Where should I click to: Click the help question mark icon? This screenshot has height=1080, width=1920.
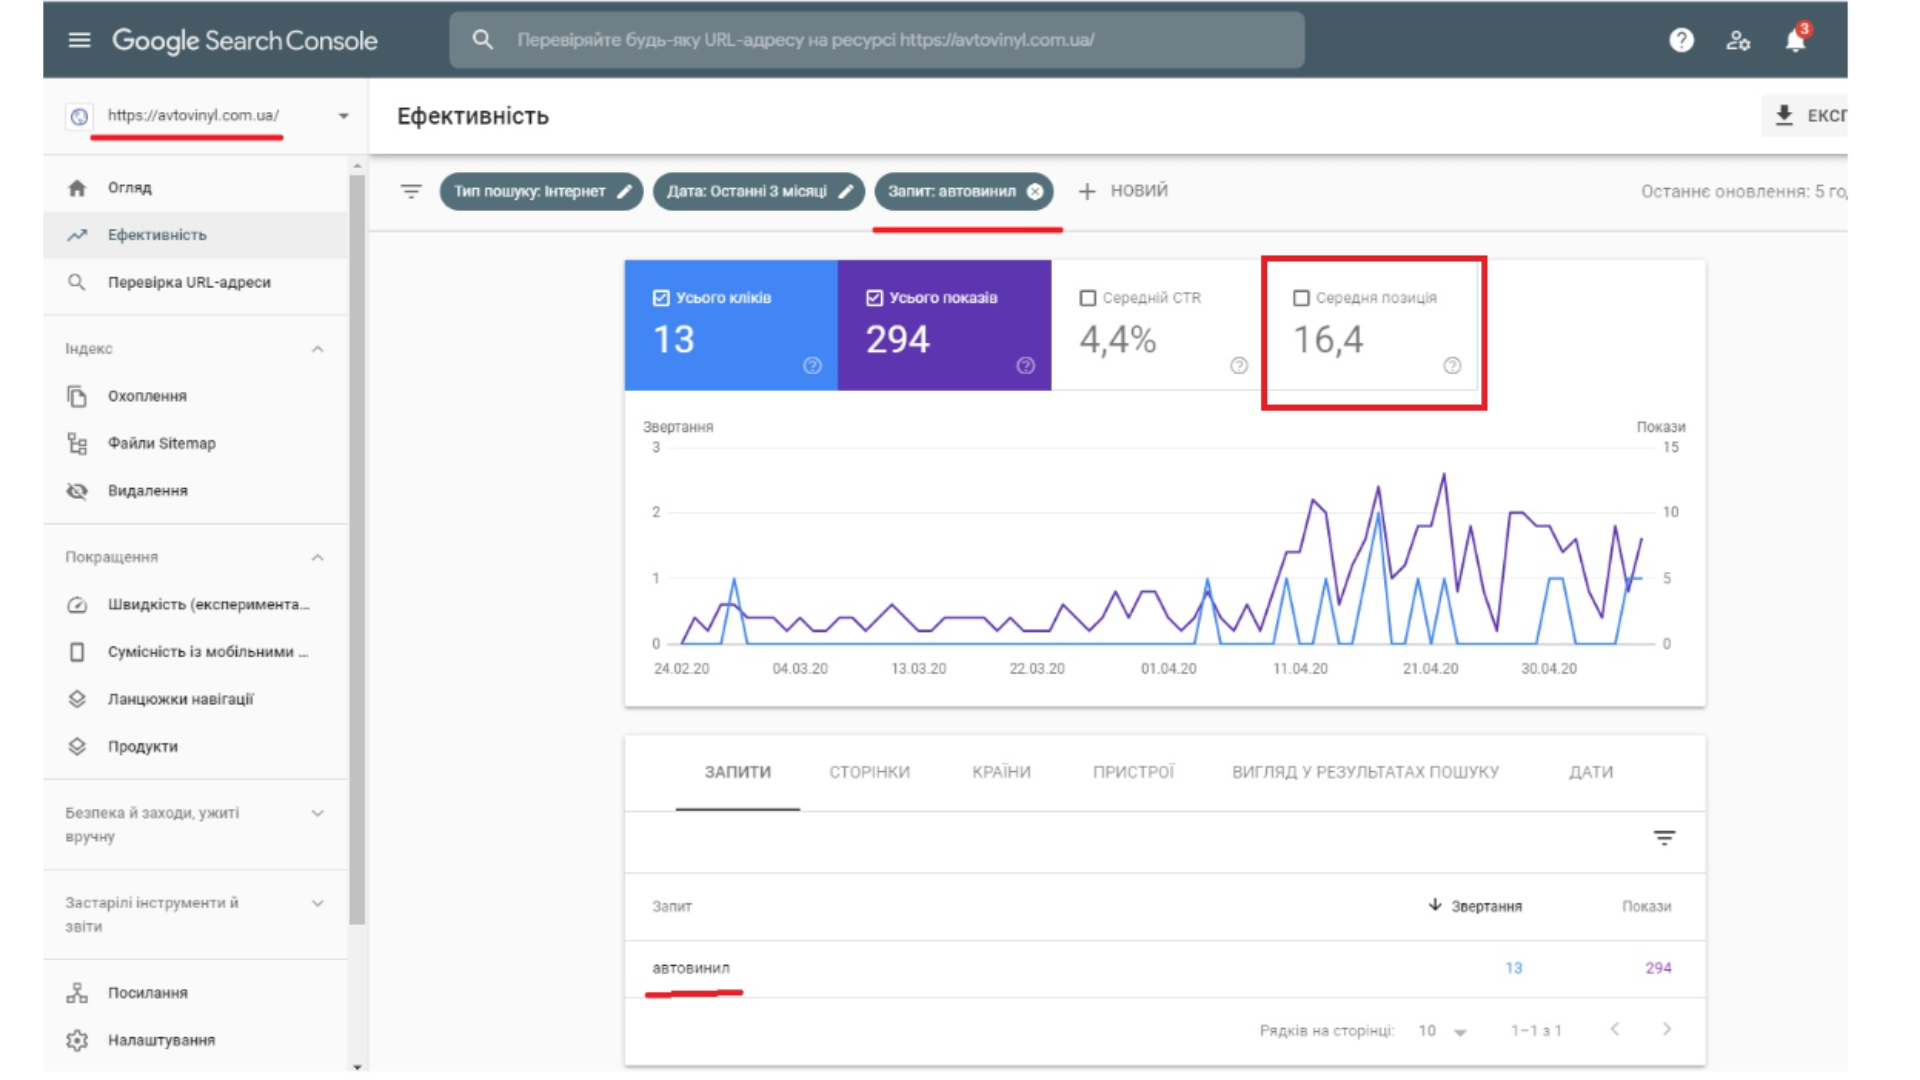tap(1681, 40)
